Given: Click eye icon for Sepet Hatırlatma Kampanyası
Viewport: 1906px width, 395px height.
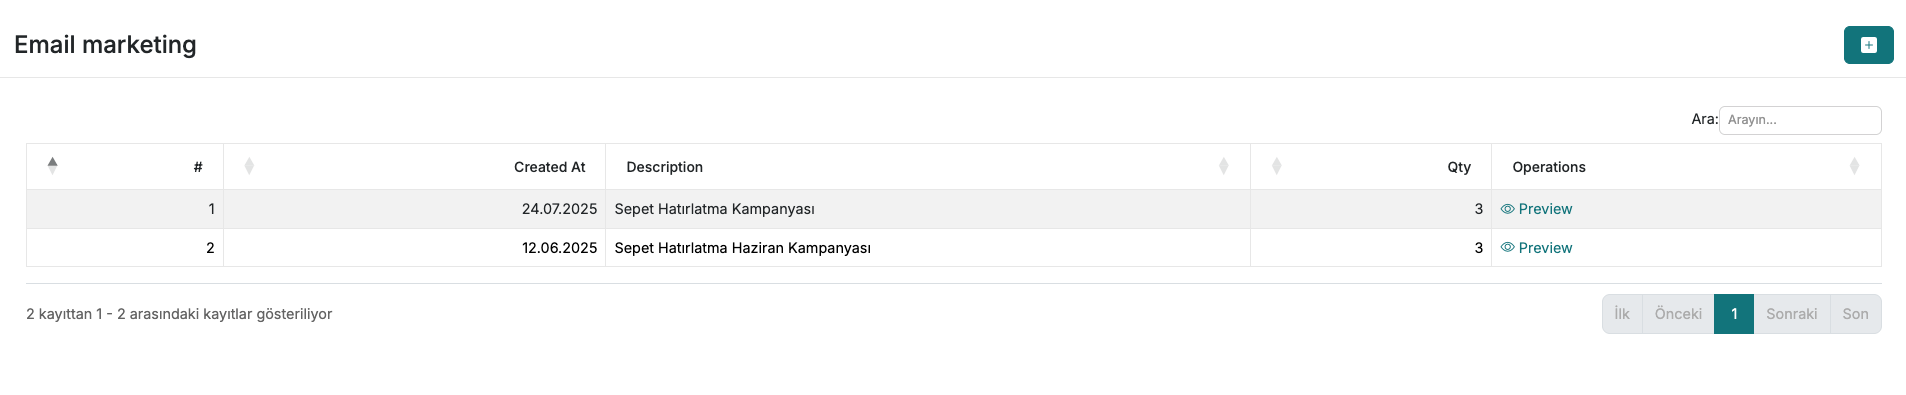Looking at the screenshot, I should pyautogui.click(x=1507, y=209).
